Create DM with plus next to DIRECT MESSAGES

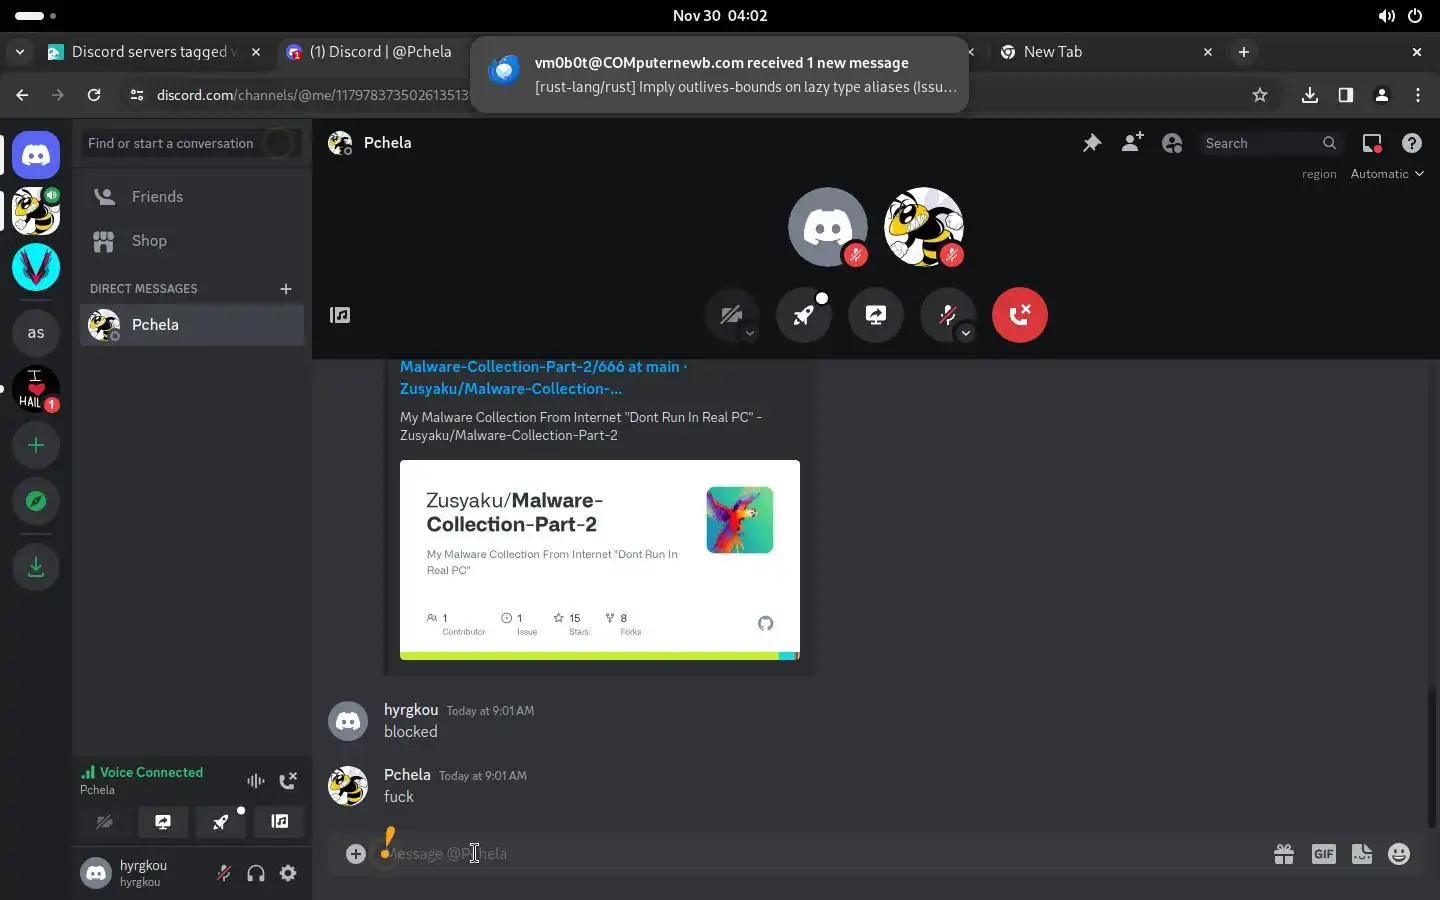(x=286, y=289)
